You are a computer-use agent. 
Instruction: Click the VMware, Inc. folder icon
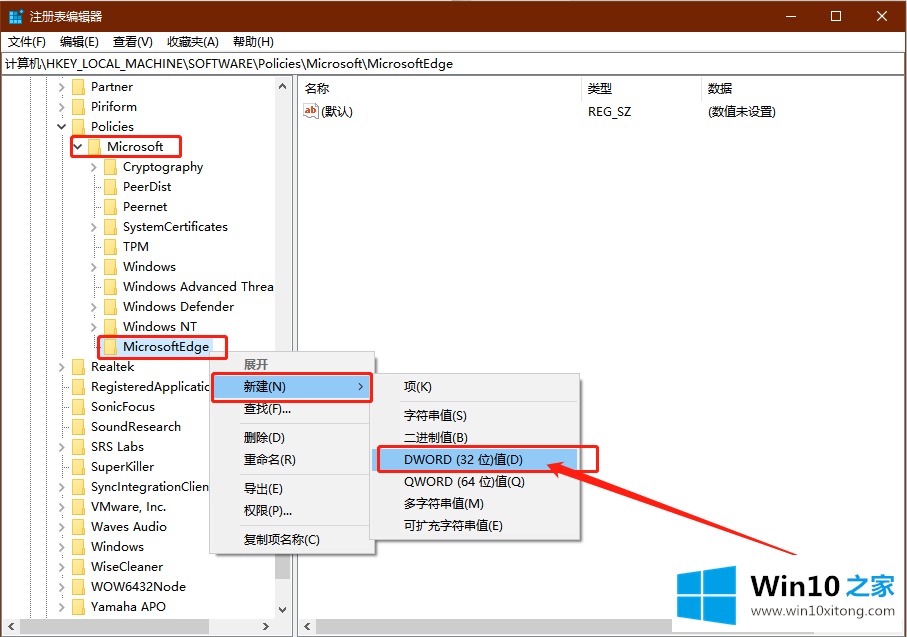point(78,507)
